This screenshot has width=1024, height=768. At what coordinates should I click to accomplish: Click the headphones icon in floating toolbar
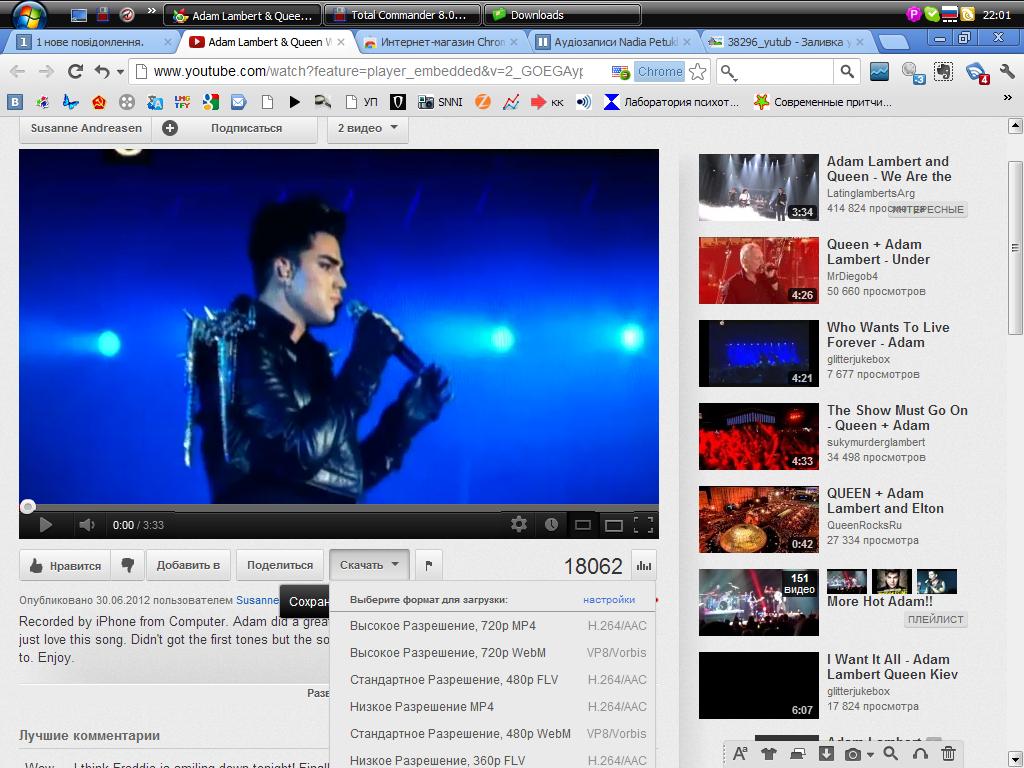pos(920,754)
